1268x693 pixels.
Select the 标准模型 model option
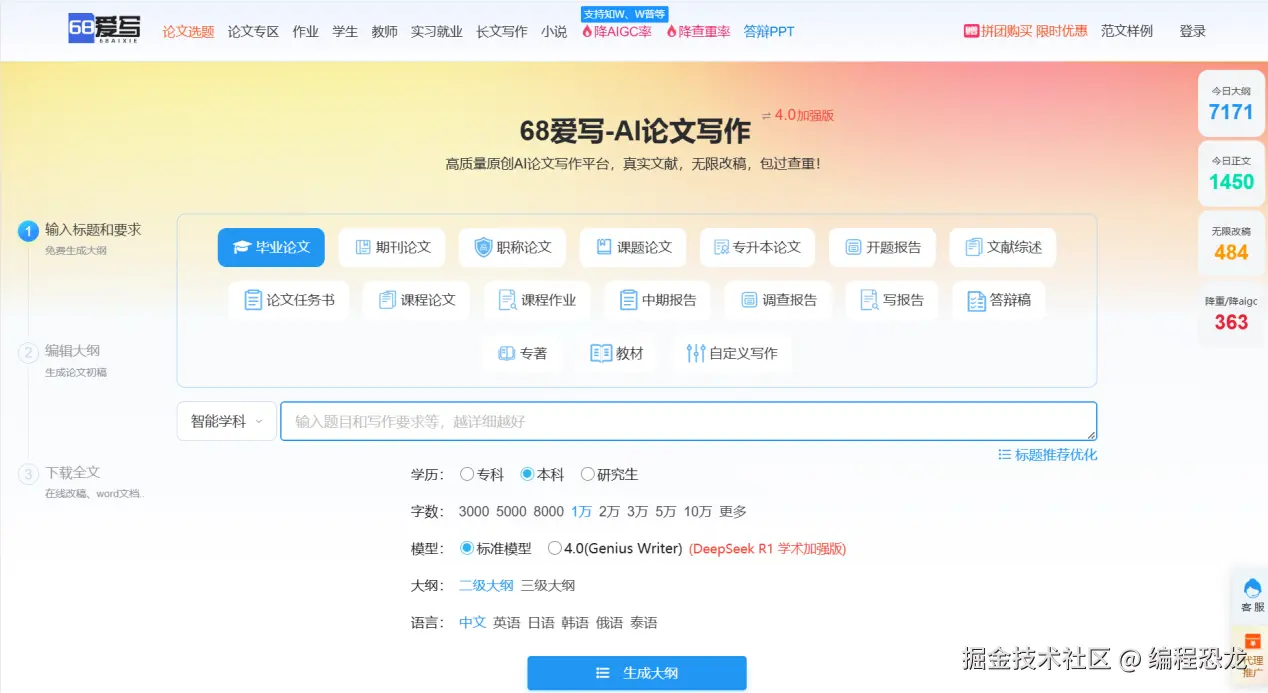(495, 549)
